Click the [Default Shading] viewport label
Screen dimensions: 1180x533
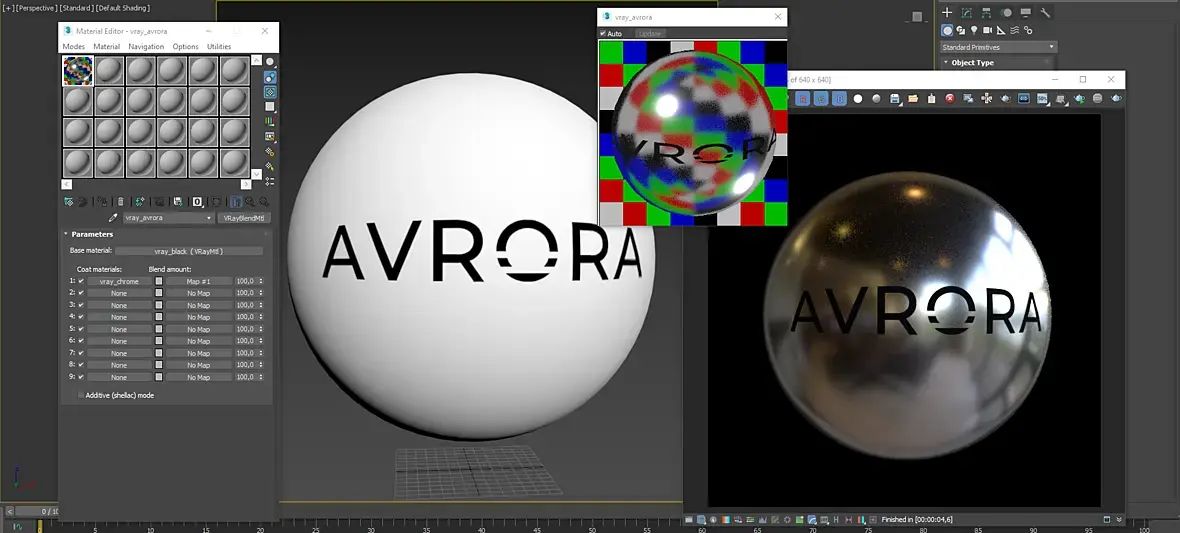(x=123, y=8)
